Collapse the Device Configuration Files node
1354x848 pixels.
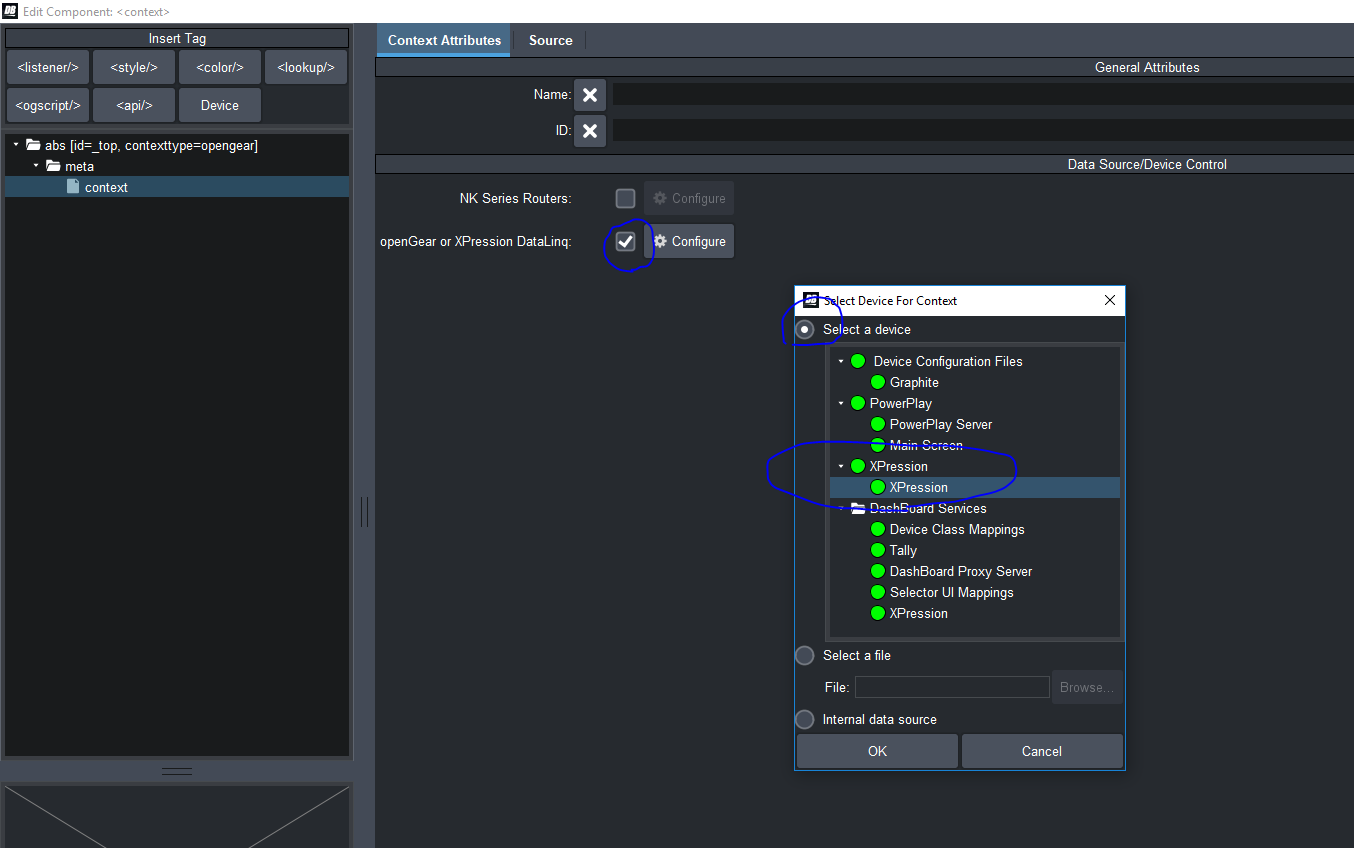[x=841, y=361]
